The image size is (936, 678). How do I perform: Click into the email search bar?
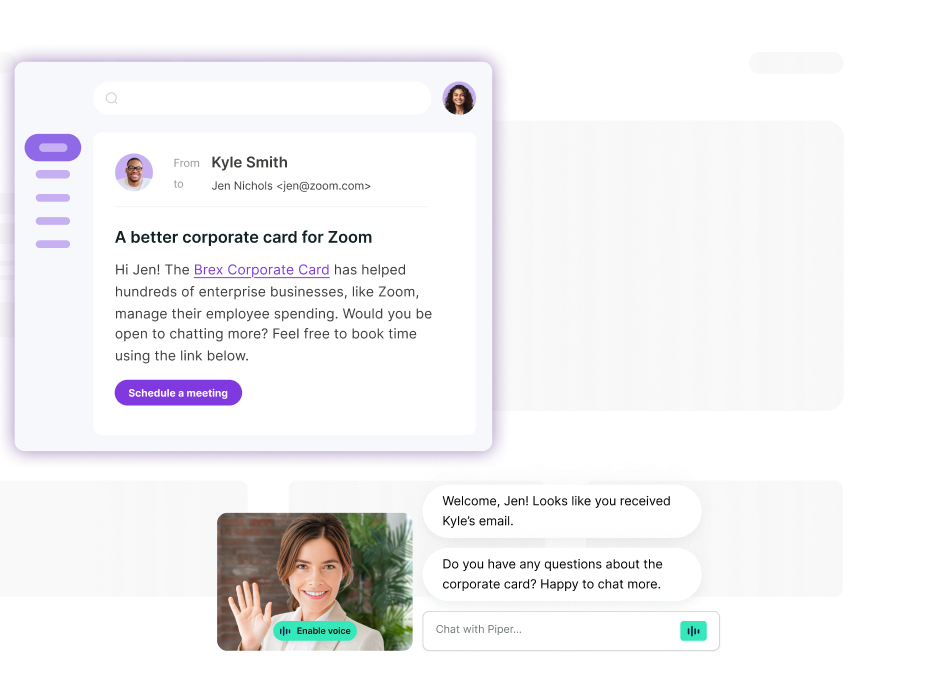[x=262, y=98]
